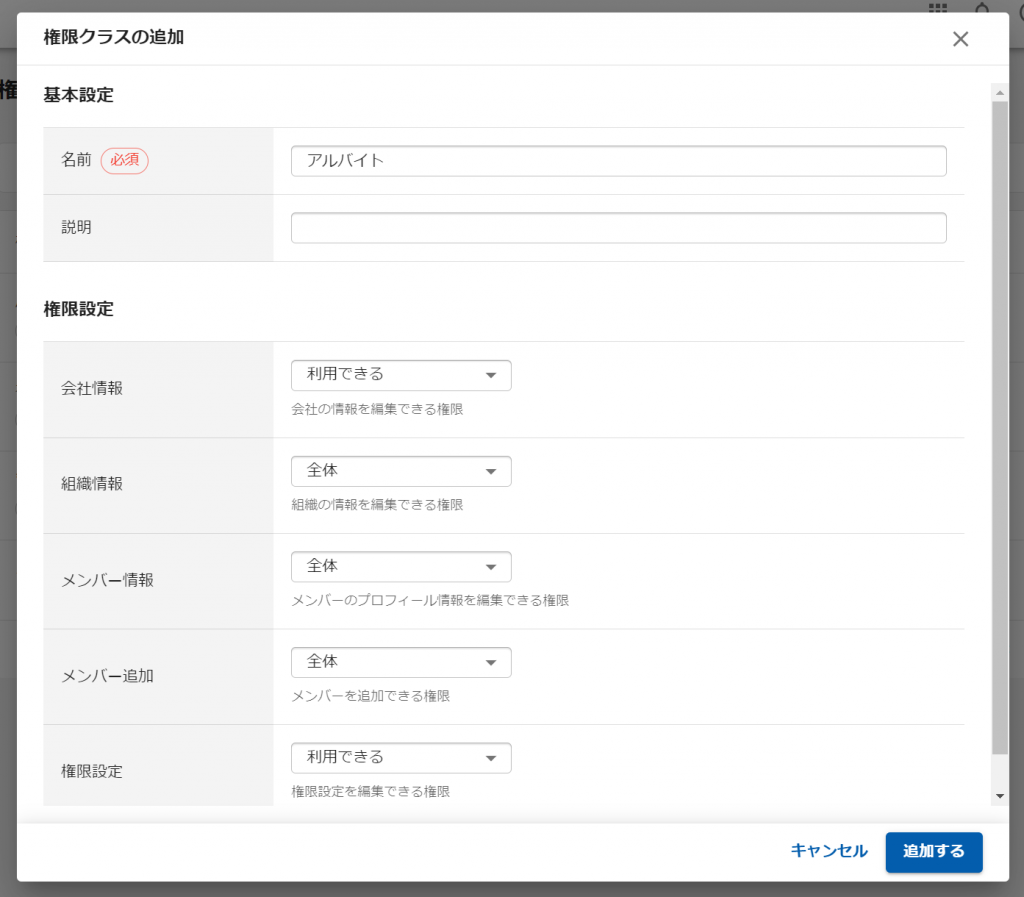The image size is (1024, 897).
Task: Click the text 権限設定を編集できる権限
Action: [x=370, y=792]
